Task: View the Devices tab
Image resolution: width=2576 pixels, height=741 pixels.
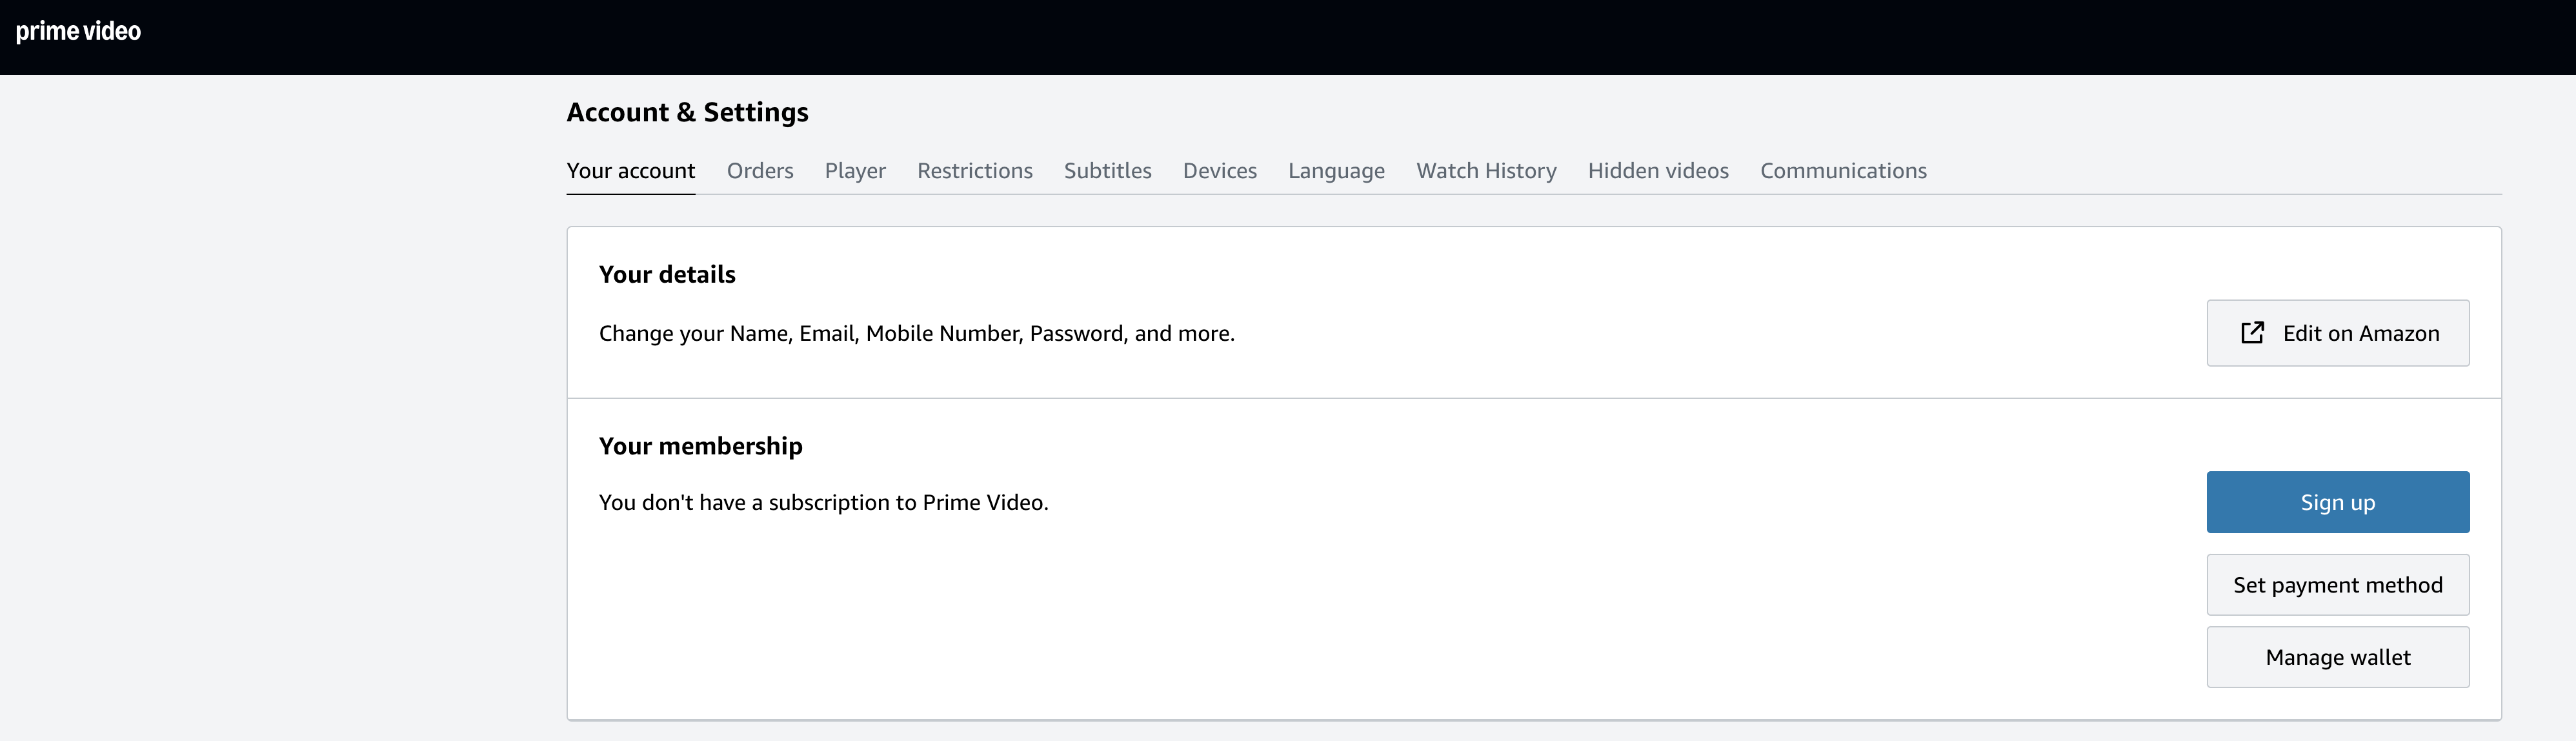Action: (x=1219, y=171)
